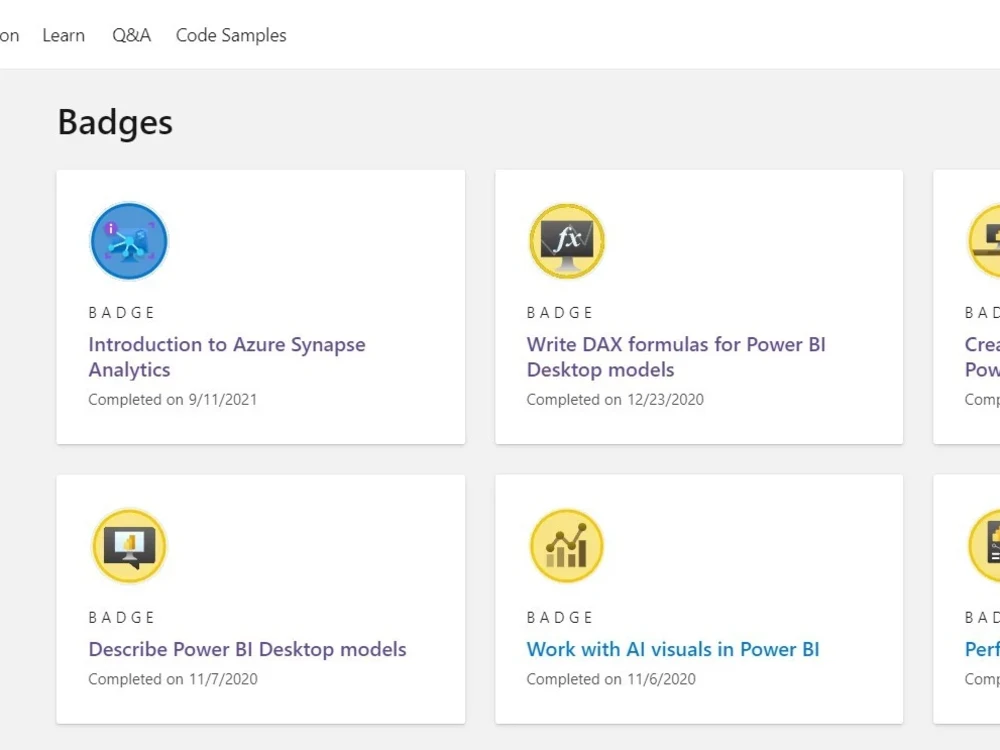The image size is (1000, 750).
Task: Click the Completed on 9/11/2021 date text
Action: coord(173,399)
